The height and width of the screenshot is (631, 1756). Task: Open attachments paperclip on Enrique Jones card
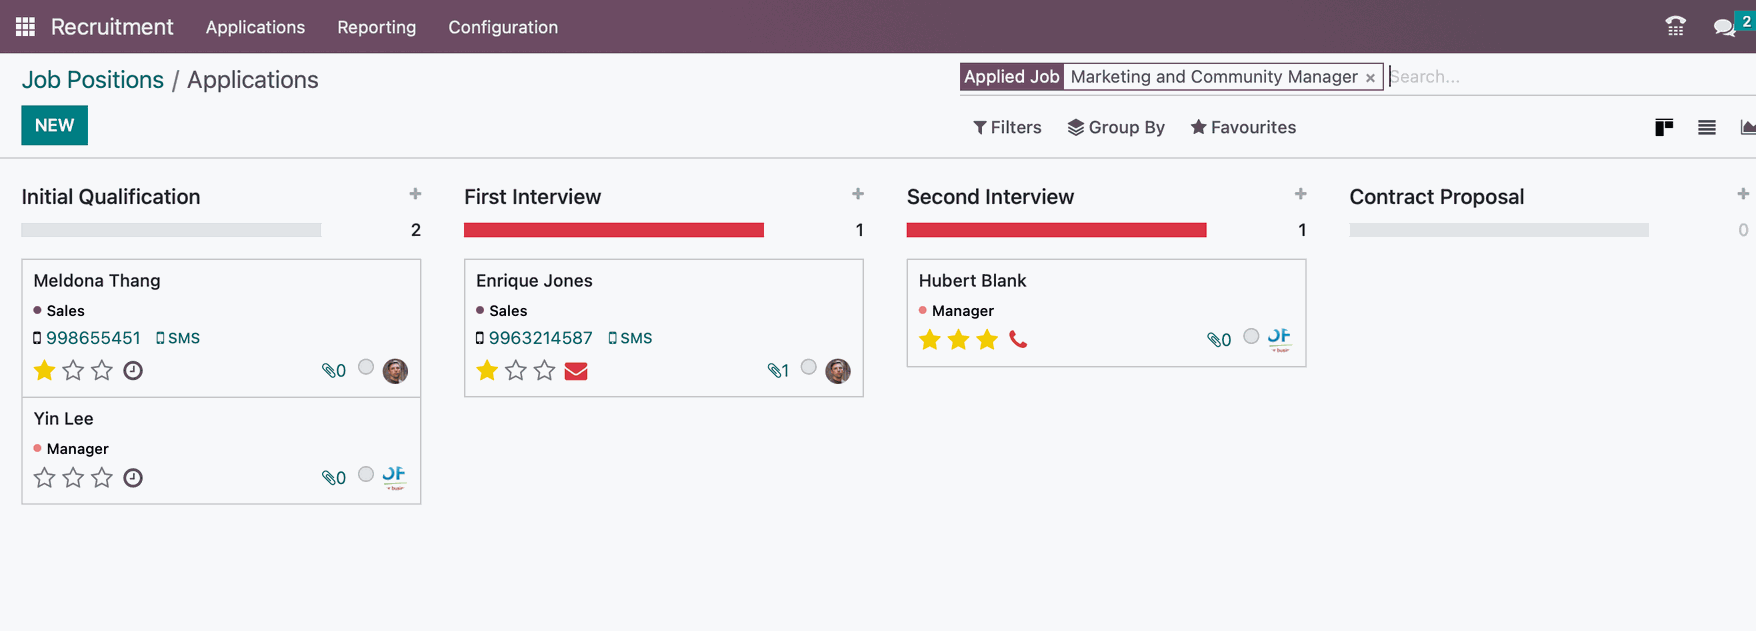point(778,371)
